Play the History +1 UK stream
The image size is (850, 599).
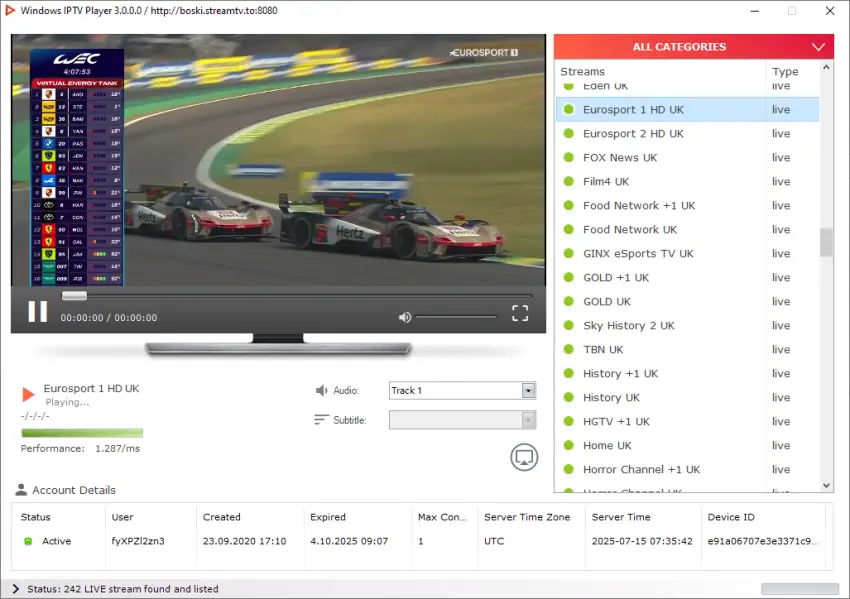(687, 373)
